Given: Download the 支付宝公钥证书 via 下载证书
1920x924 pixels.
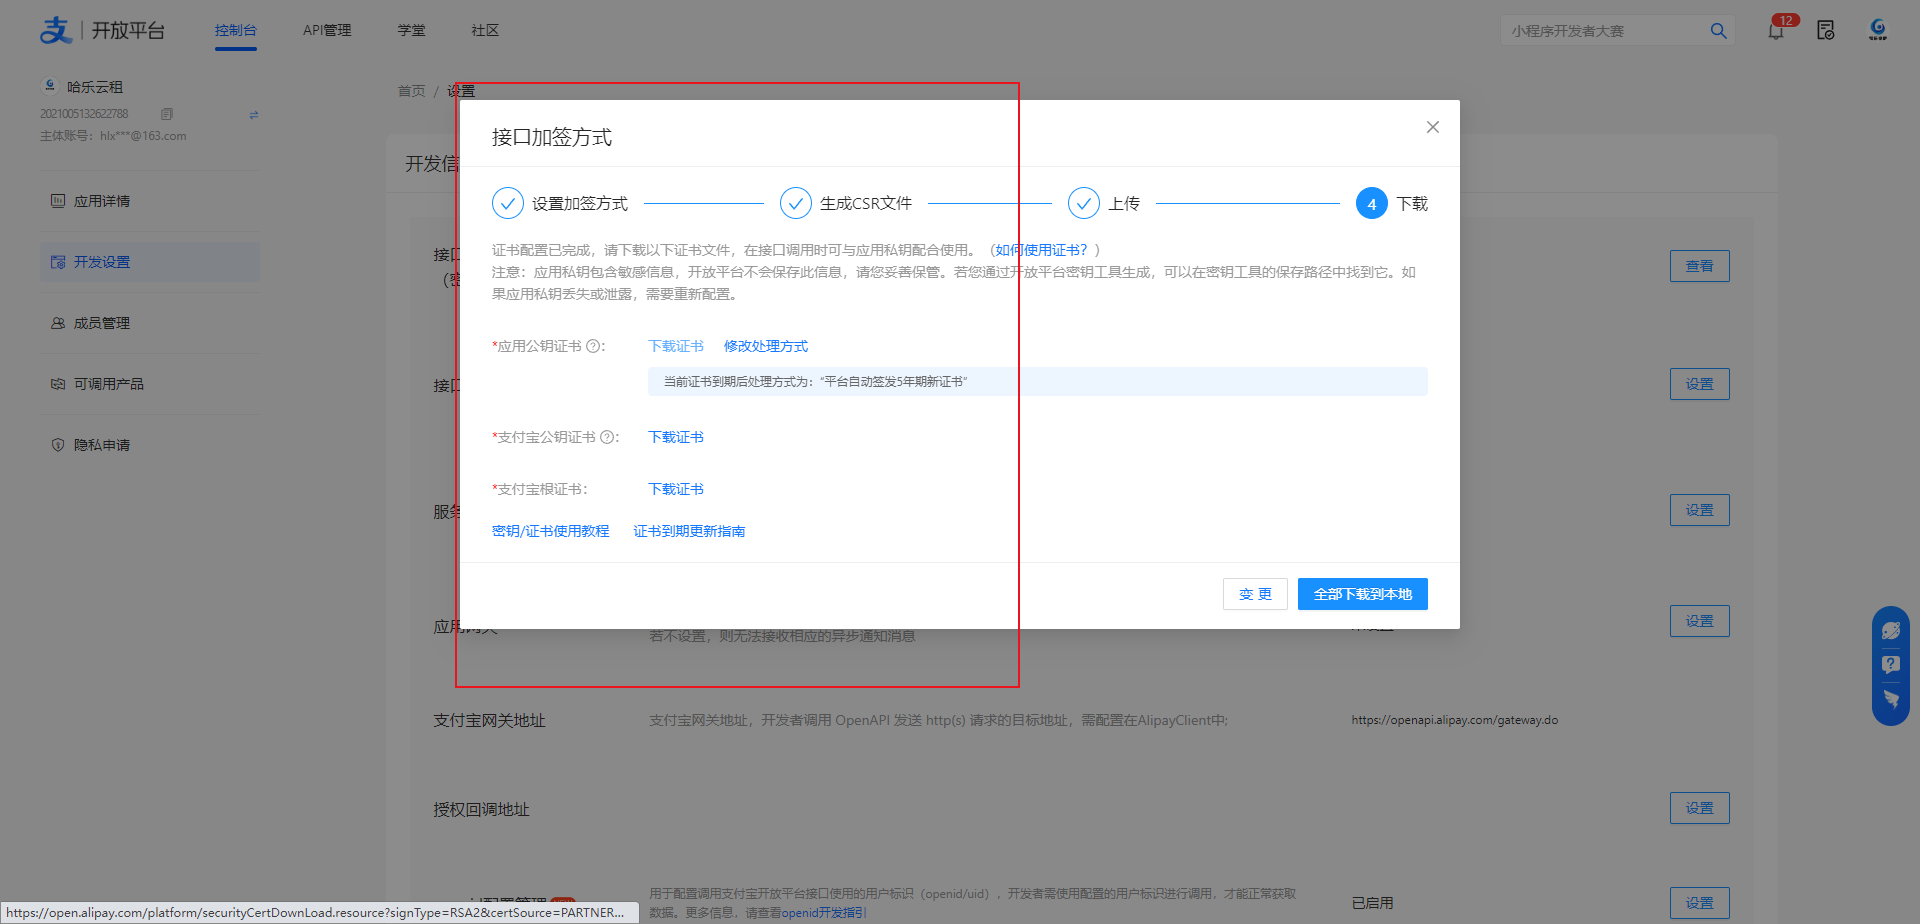Looking at the screenshot, I should (x=676, y=437).
